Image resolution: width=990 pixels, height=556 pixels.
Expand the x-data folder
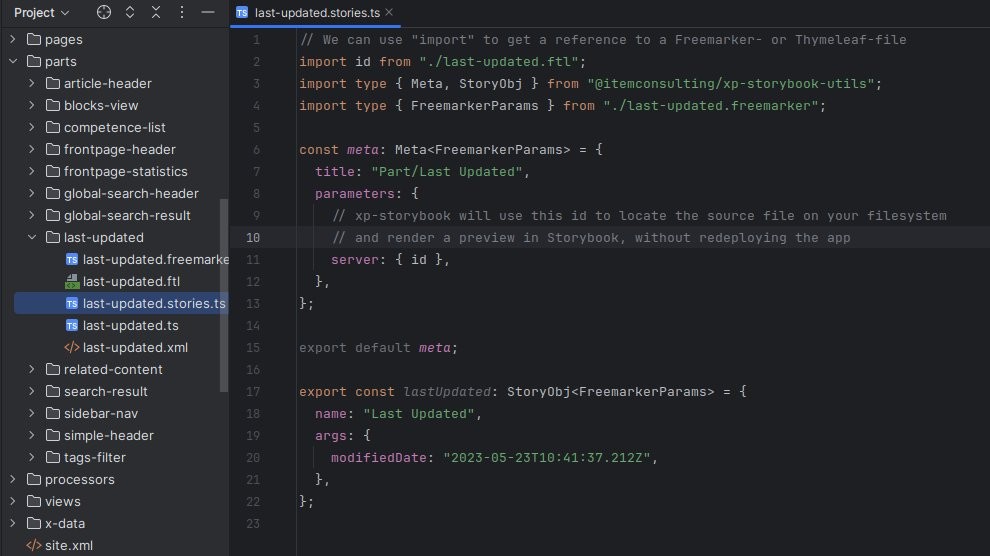(13, 523)
